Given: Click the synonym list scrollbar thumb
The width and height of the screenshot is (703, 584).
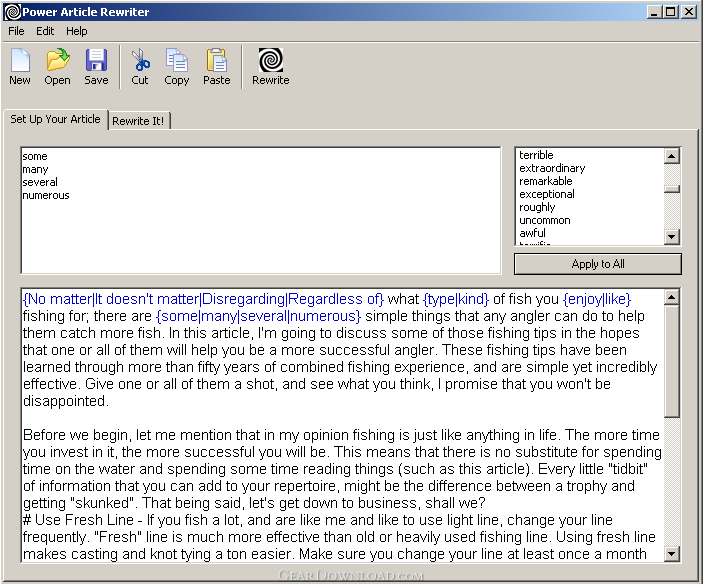Looking at the screenshot, I should click(x=672, y=189).
